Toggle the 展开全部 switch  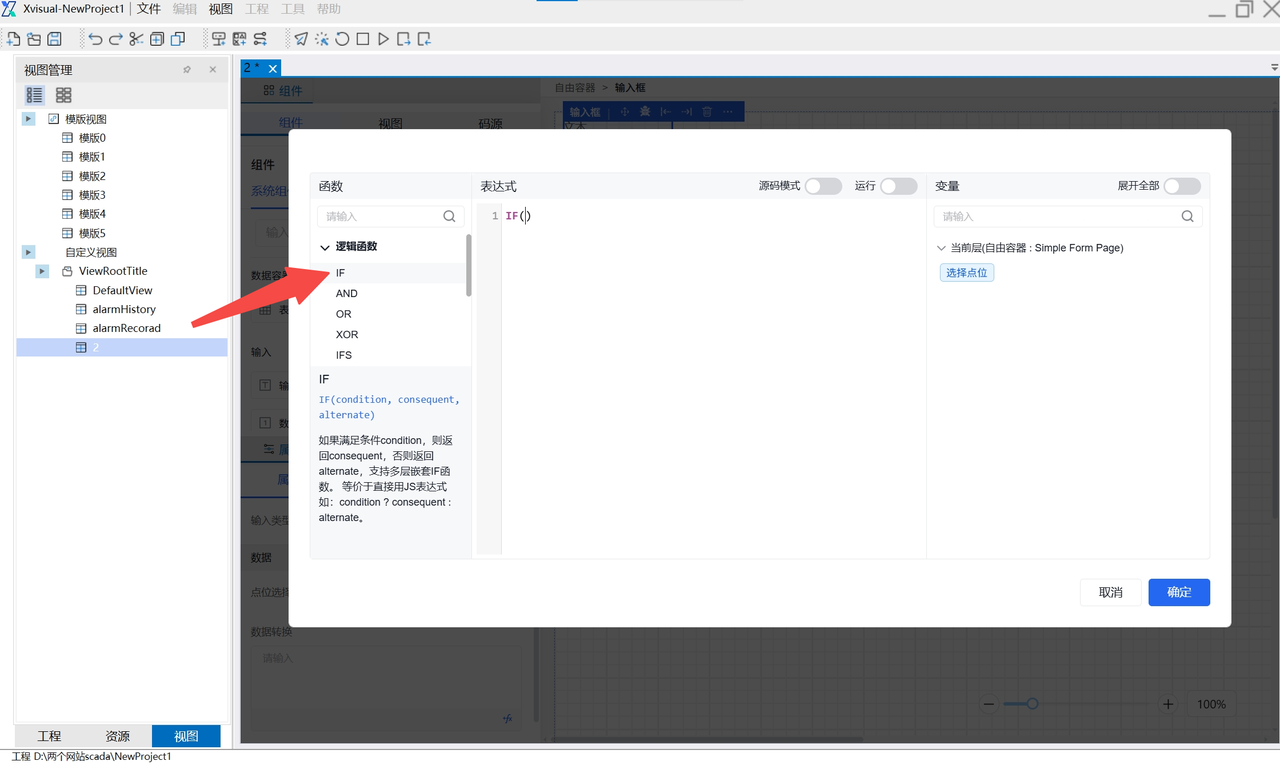[1182, 186]
